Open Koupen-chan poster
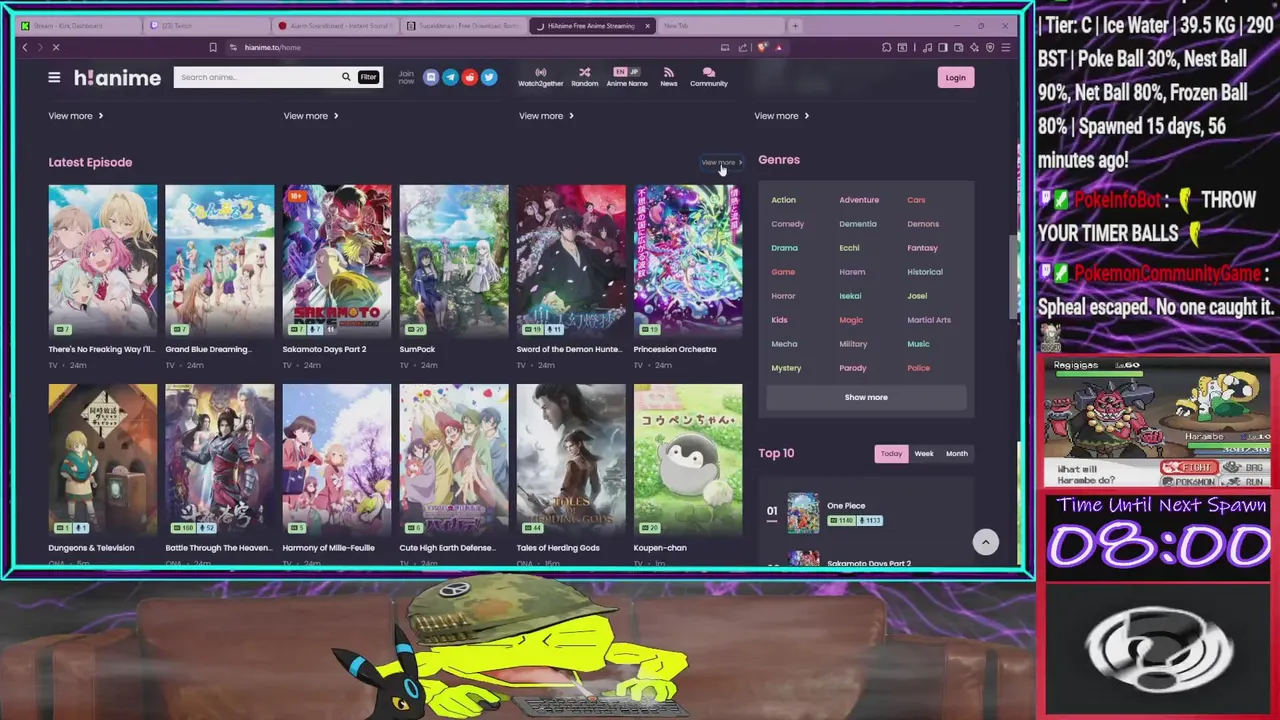 pyautogui.click(x=687, y=459)
